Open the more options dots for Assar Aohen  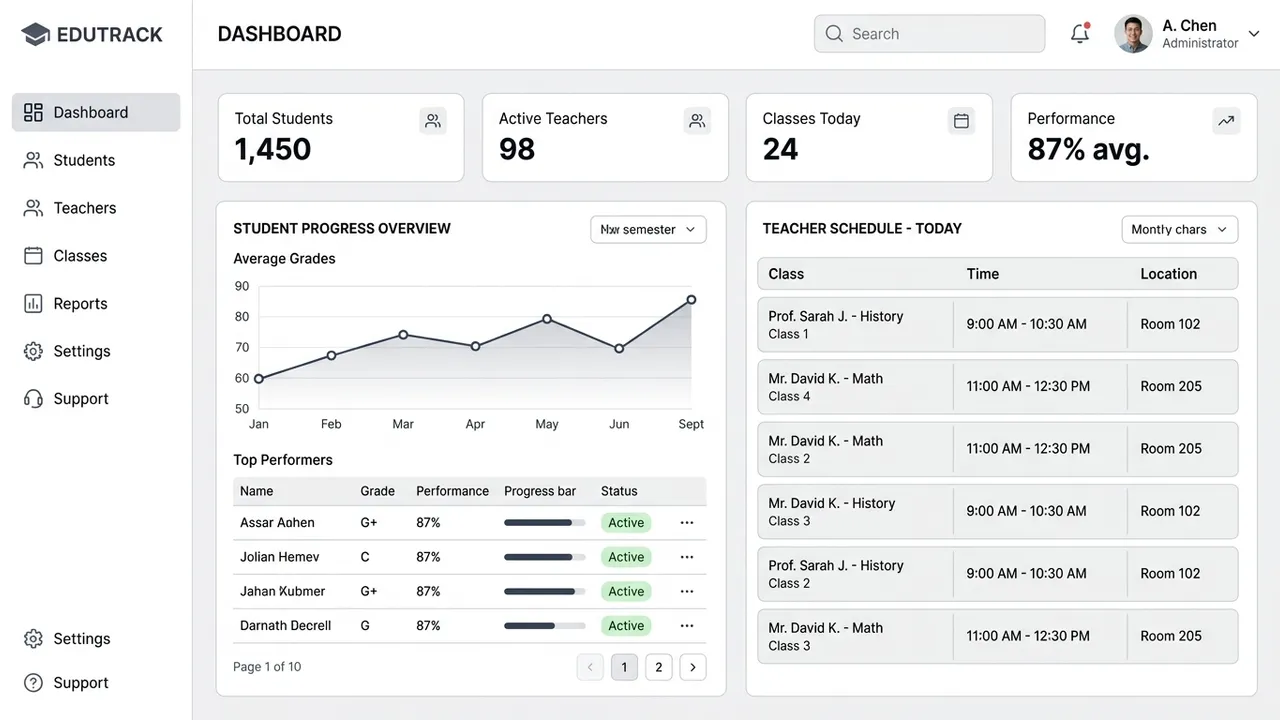687,523
